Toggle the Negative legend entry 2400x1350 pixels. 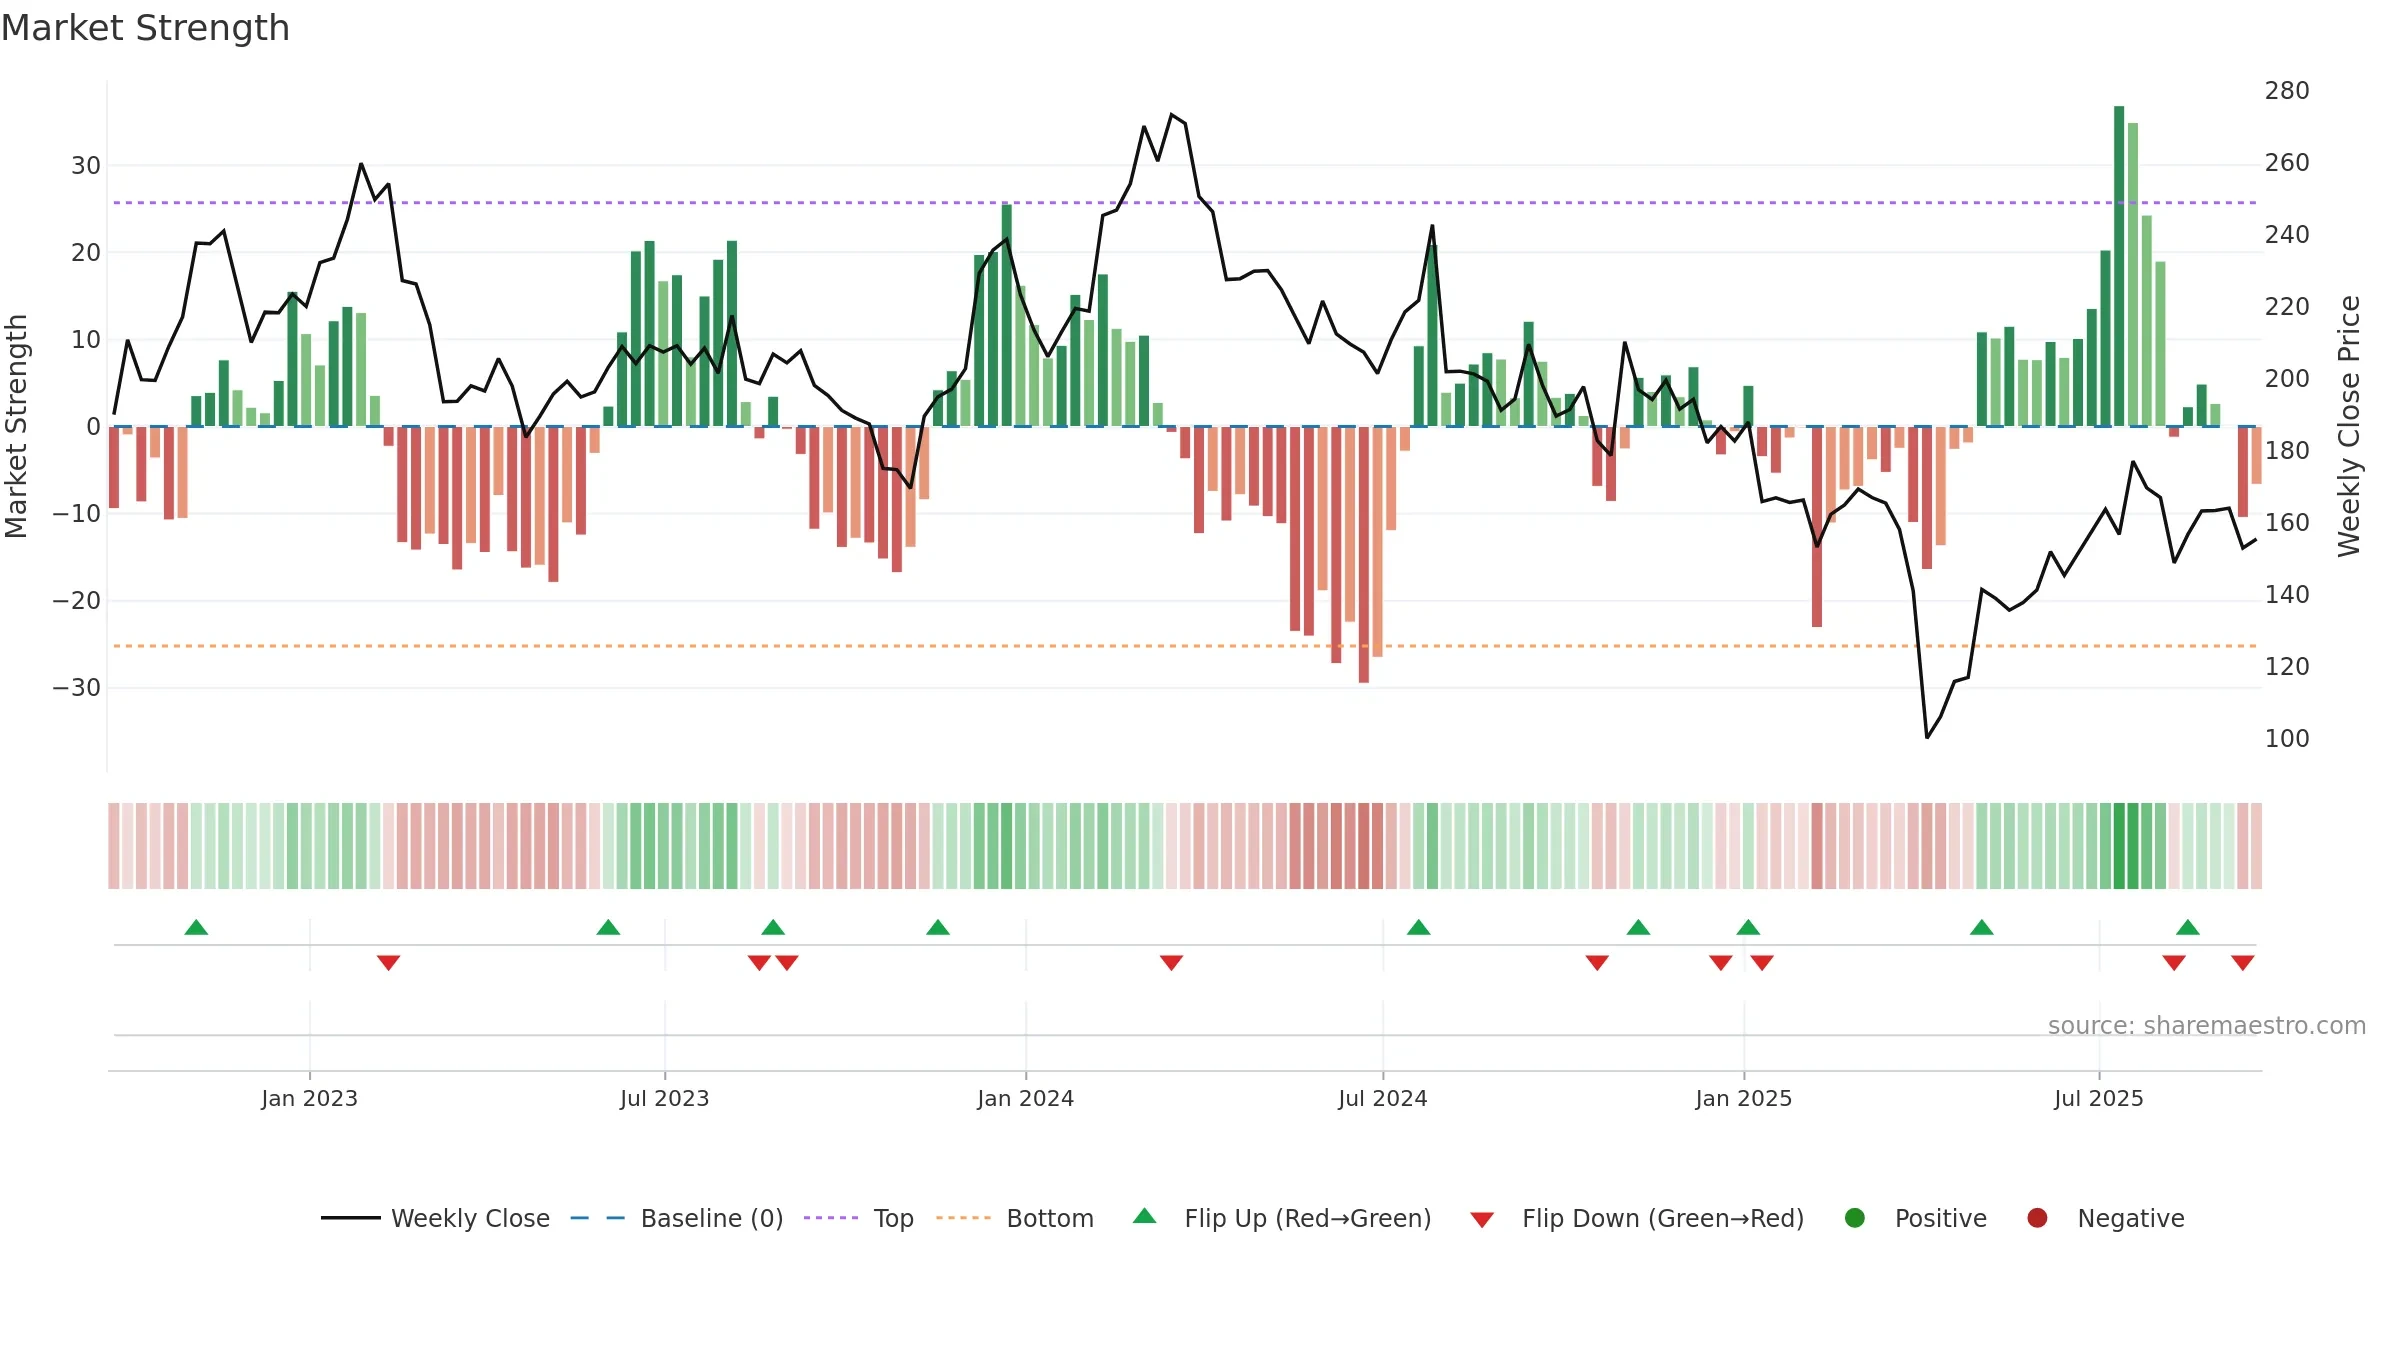click(2105, 1218)
